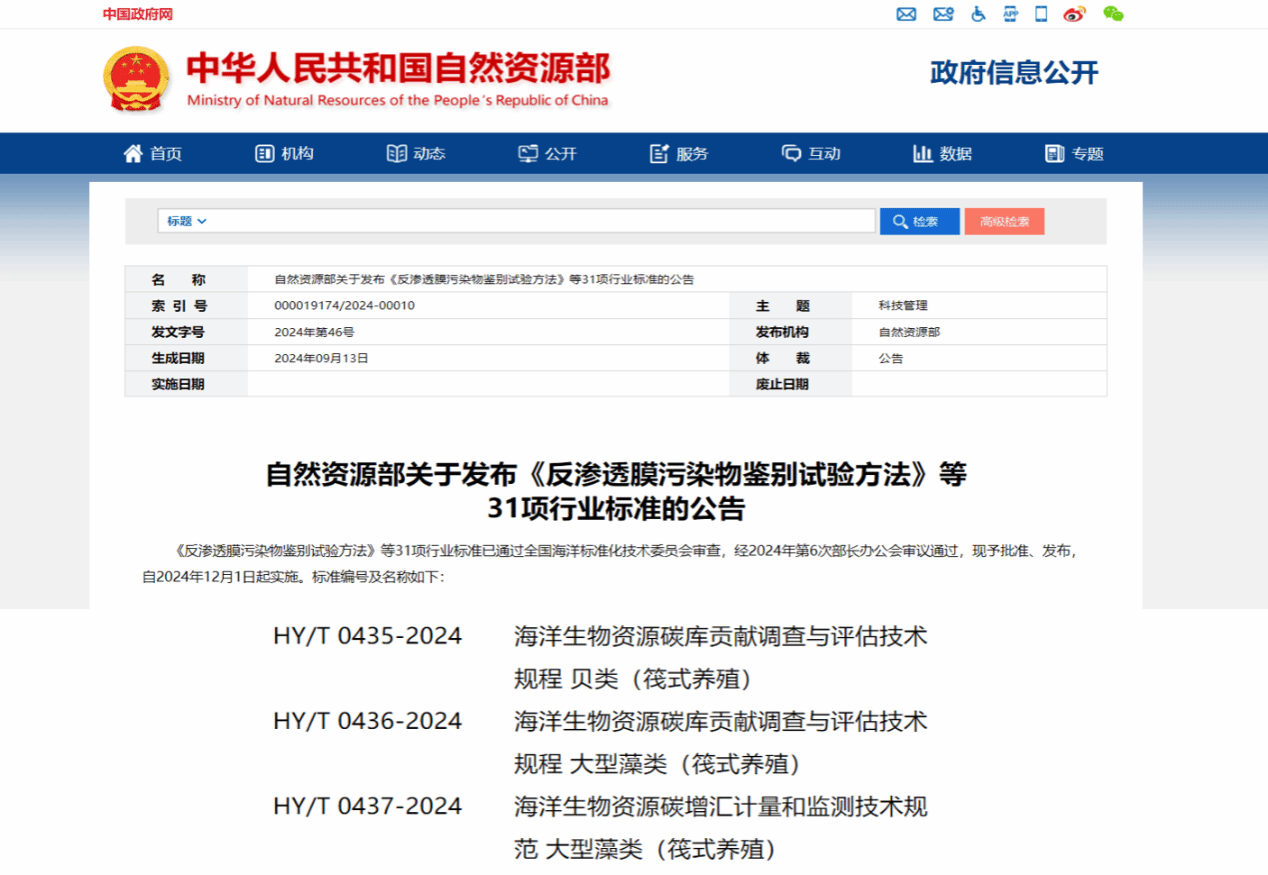Open the mobile phone version icon
This screenshot has height=875, width=1268.
[1041, 14]
